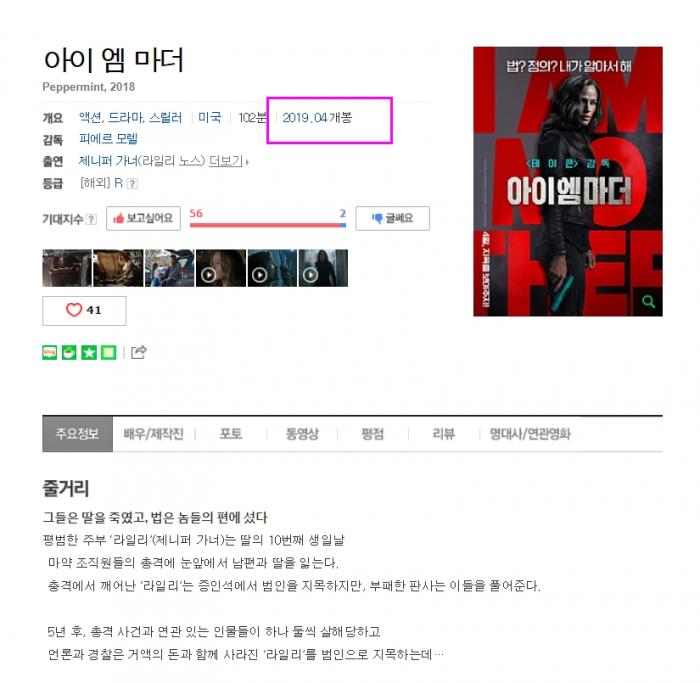
Task: Click help icon next to 기대지수
Action: pyautogui.click(x=91, y=219)
